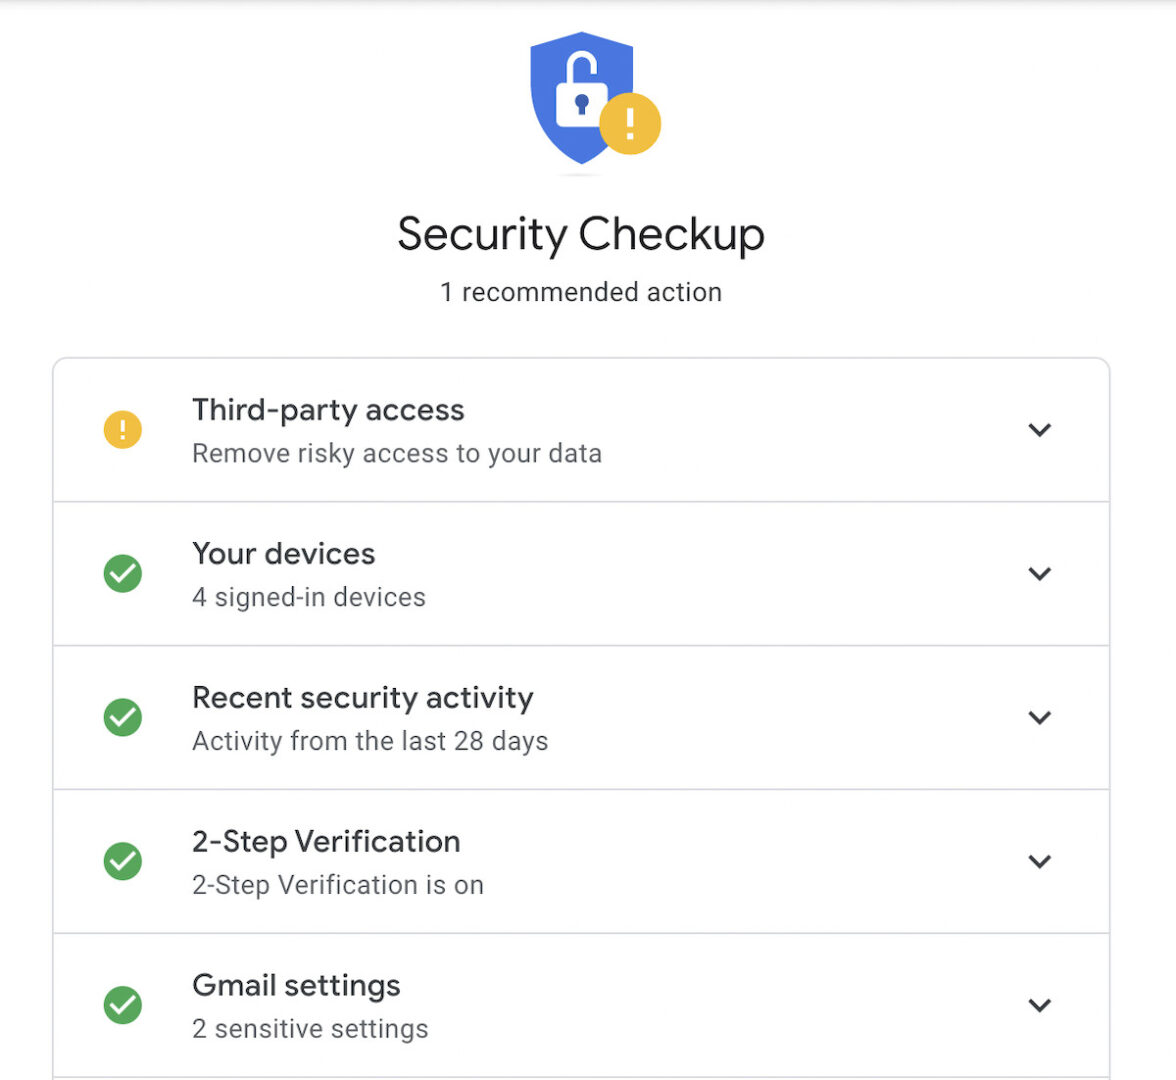Viewport: 1176px width, 1080px height.
Task: Click the Remove risky access to your data text
Action: tap(397, 452)
